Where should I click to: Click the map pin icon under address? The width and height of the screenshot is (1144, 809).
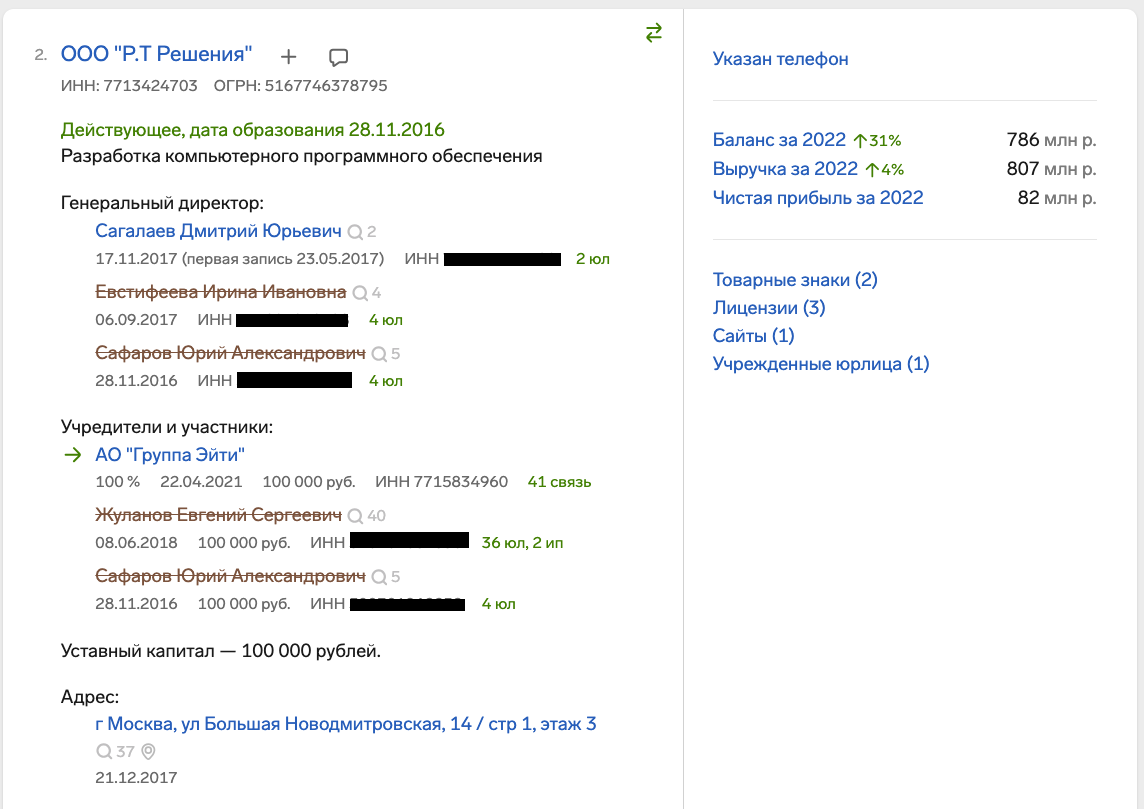(148, 751)
